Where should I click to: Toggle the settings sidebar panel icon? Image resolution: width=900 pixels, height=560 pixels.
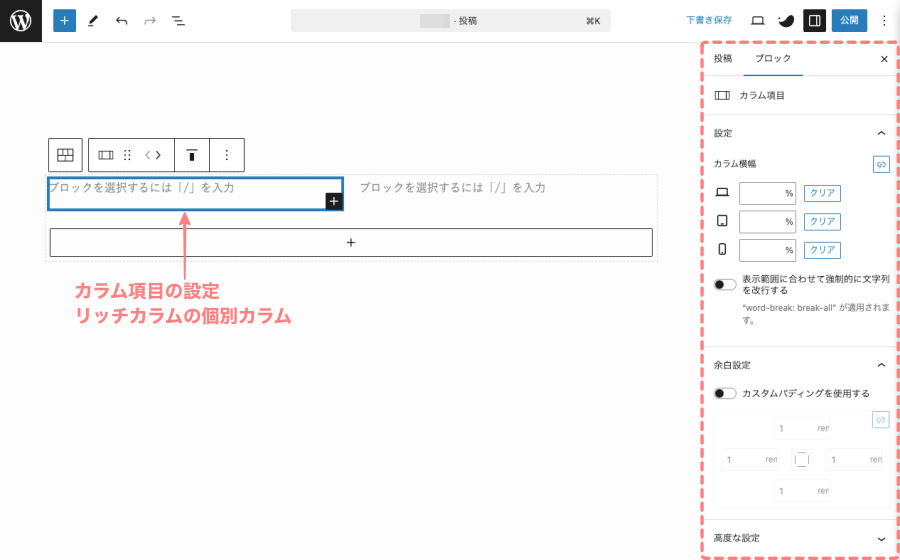point(814,20)
